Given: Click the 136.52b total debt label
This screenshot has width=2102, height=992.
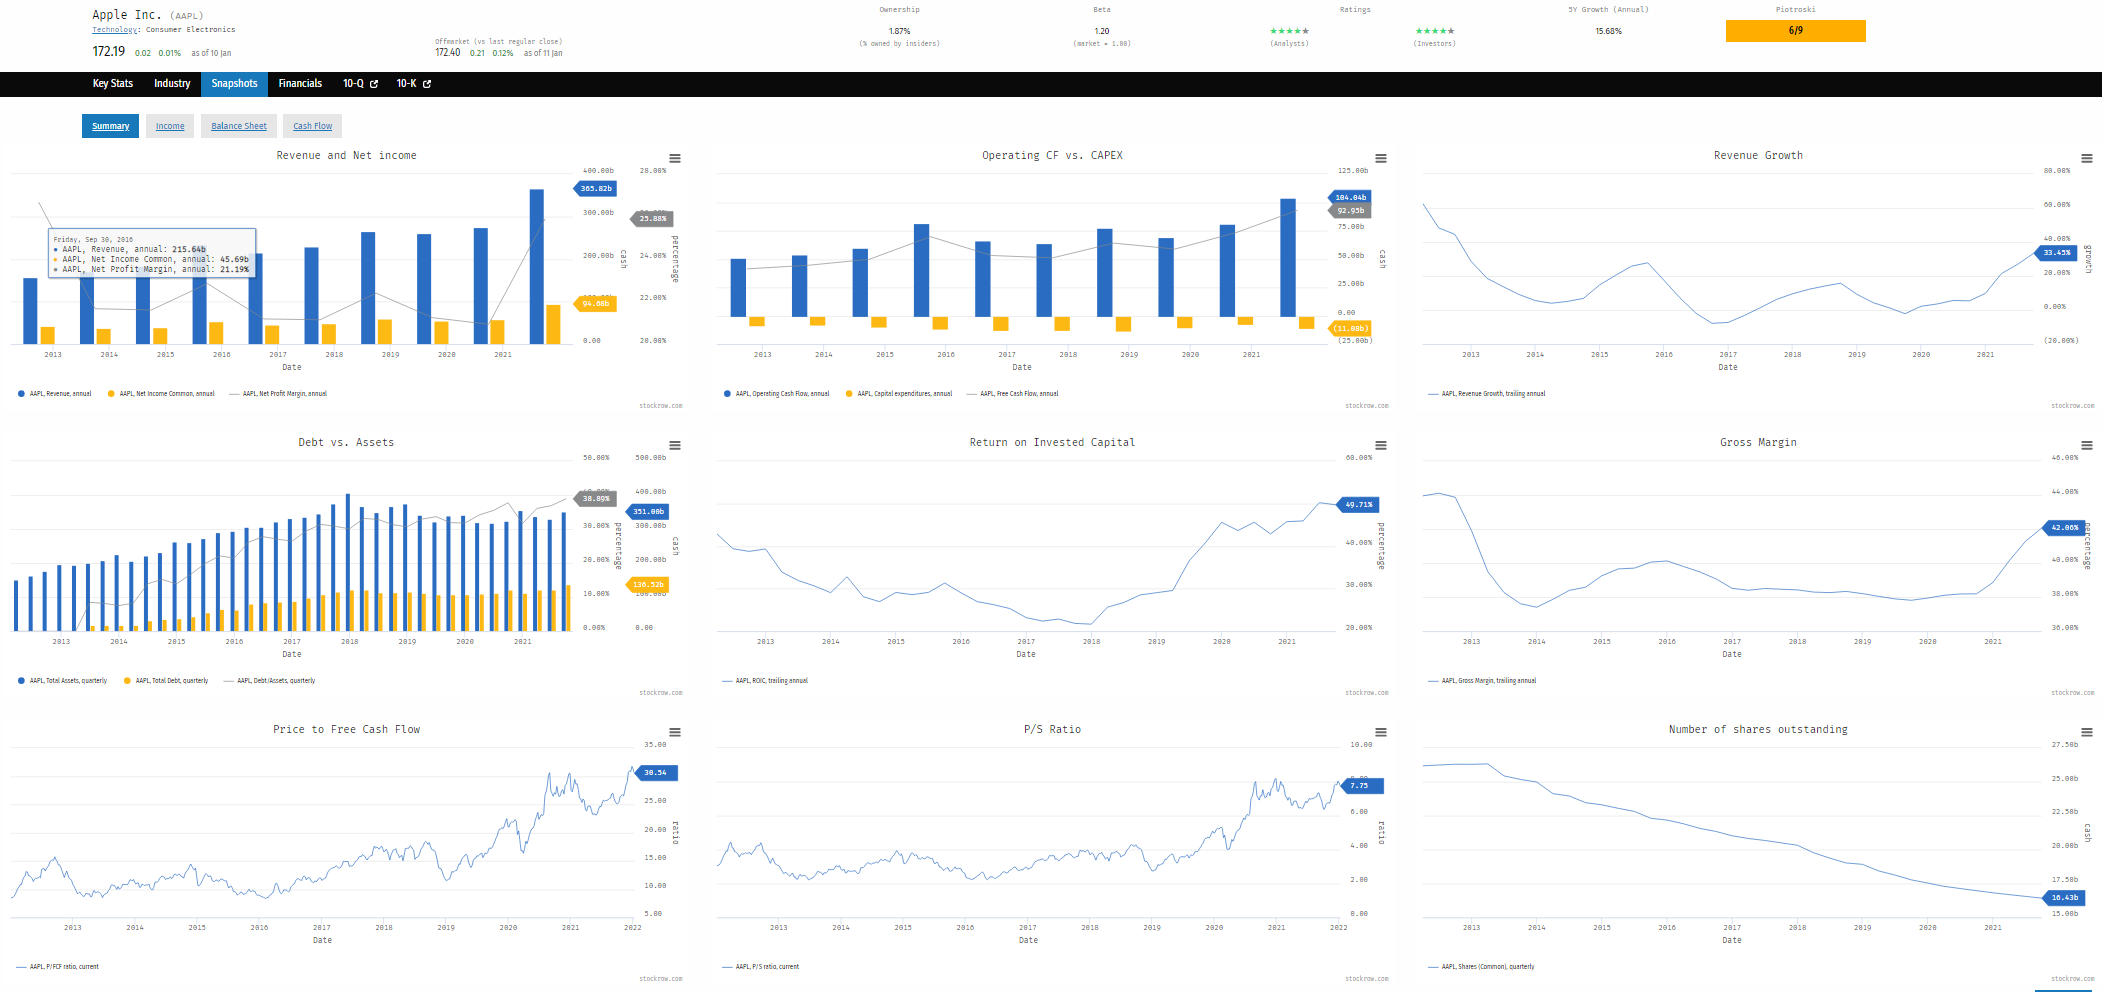Looking at the screenshot, I should pos(648,584).
